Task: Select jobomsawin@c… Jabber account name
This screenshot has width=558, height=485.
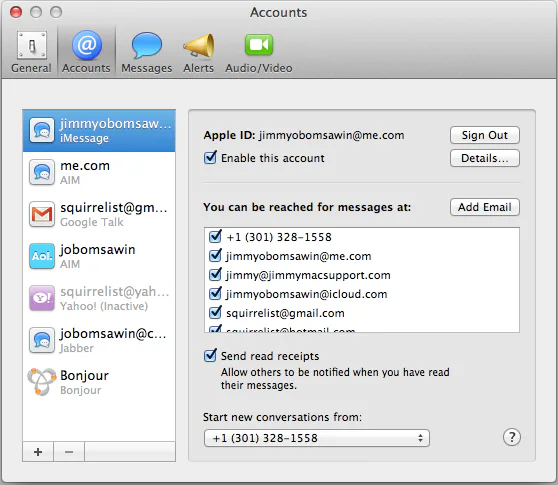Action: coord(113,334)
